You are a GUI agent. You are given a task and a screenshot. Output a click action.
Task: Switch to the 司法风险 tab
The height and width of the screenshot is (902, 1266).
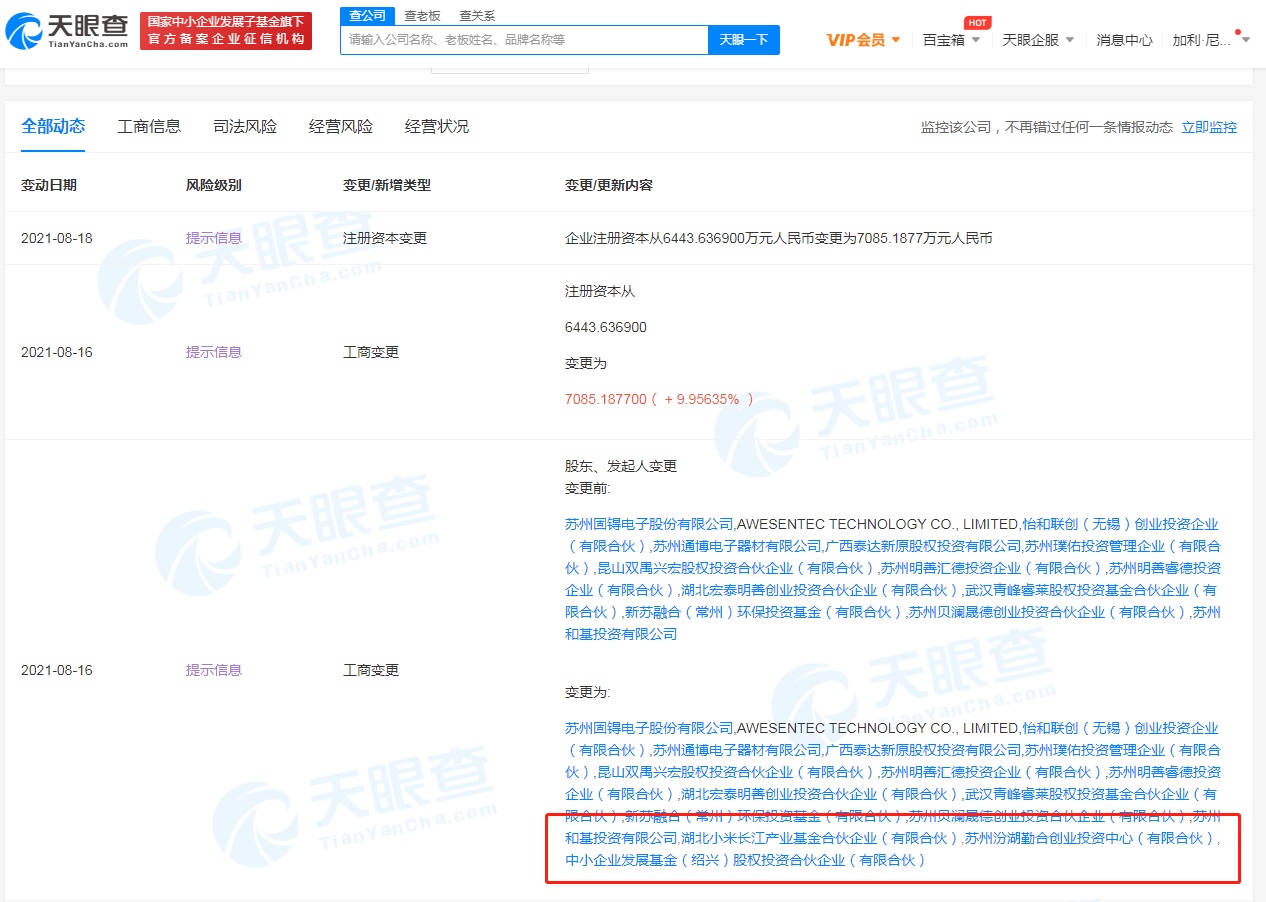[245, 126]
